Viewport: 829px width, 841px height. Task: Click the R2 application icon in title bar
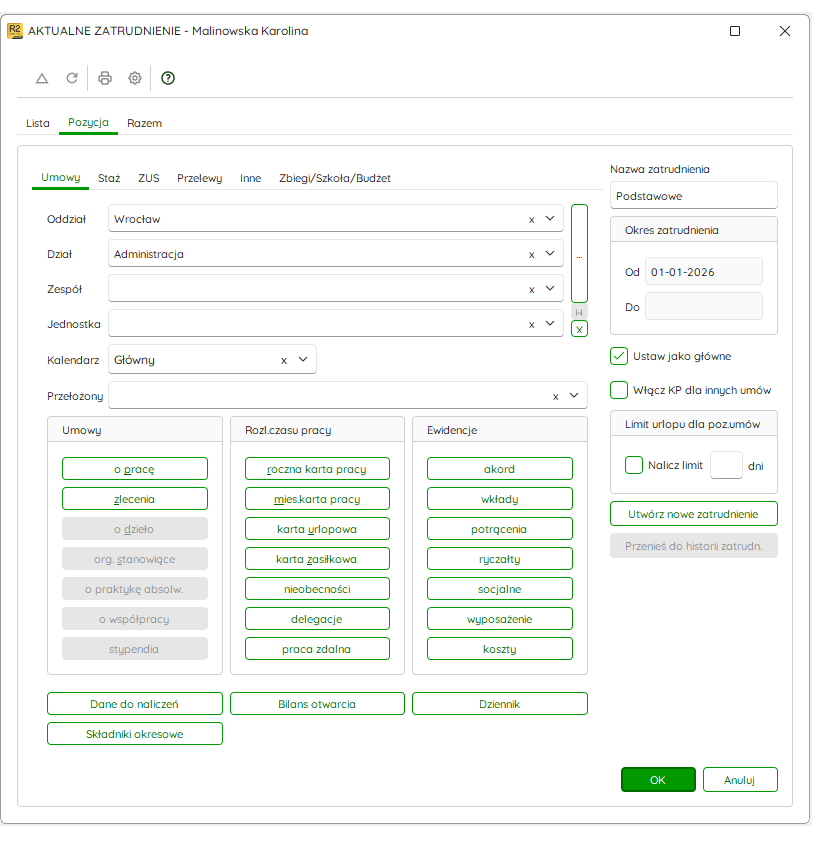coord(14,31)
